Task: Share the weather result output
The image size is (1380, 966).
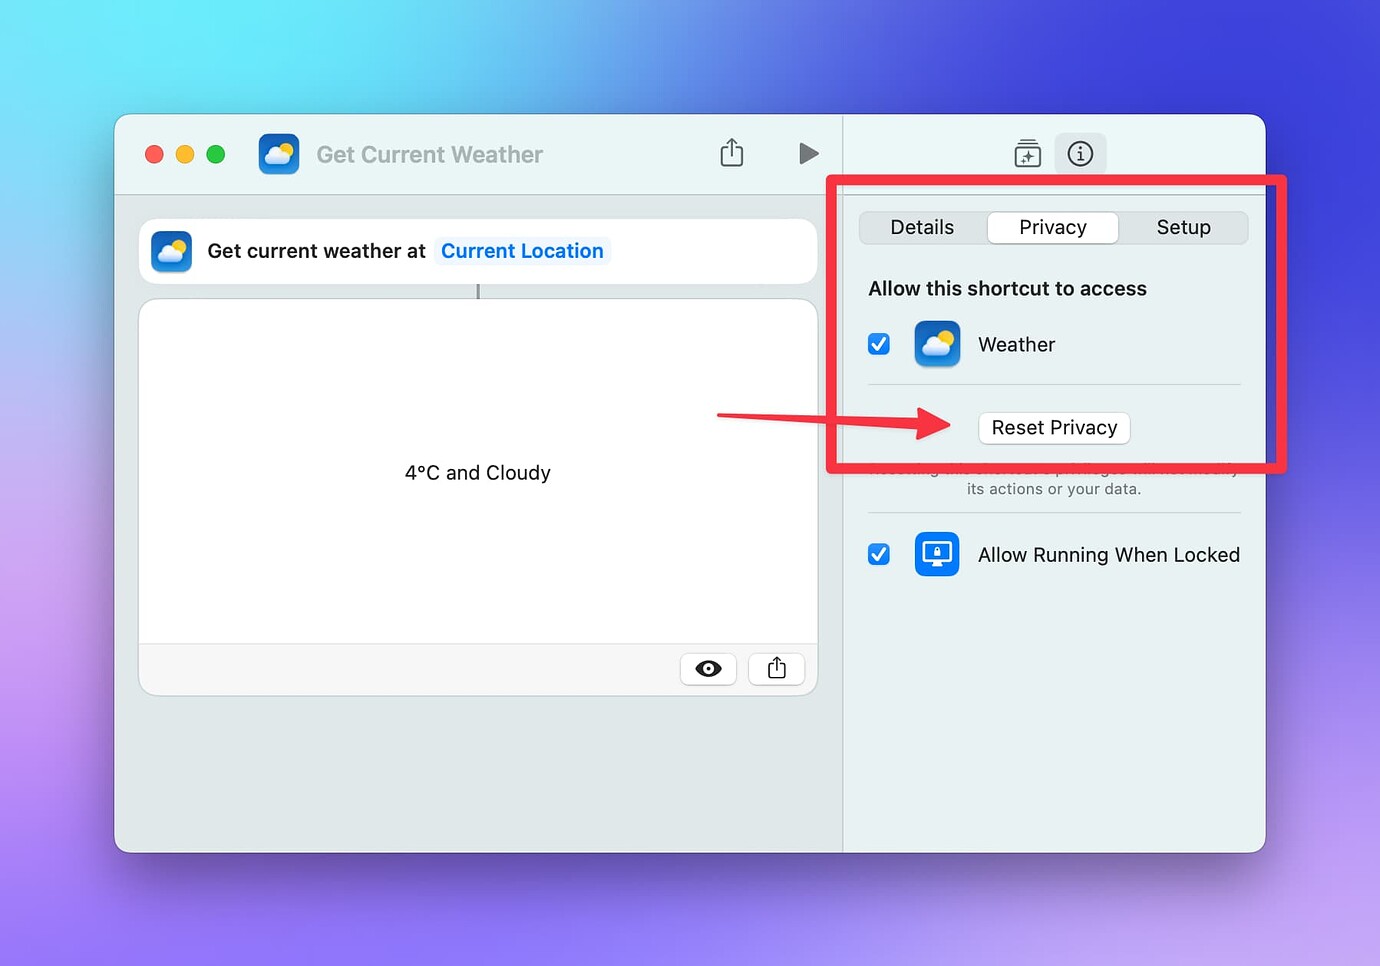Action: (x=777, y=669)
